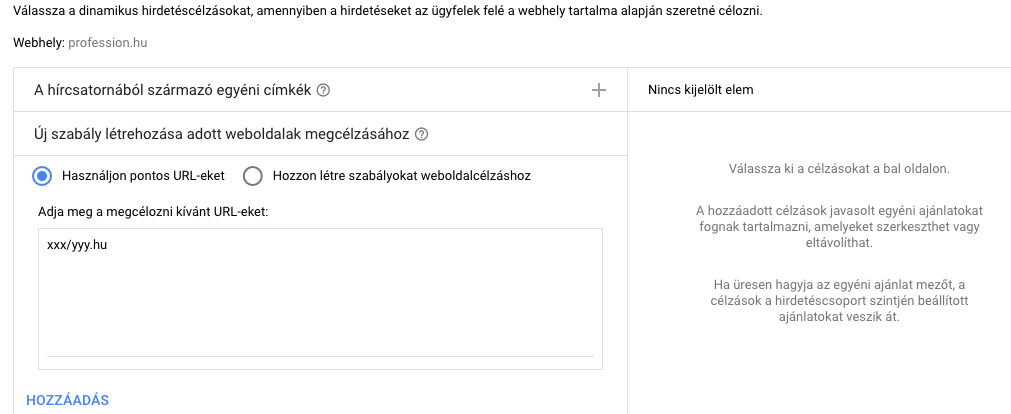Click the Válassza a dinamikus hirdetéscélzásokat description

tap(388, 11)
